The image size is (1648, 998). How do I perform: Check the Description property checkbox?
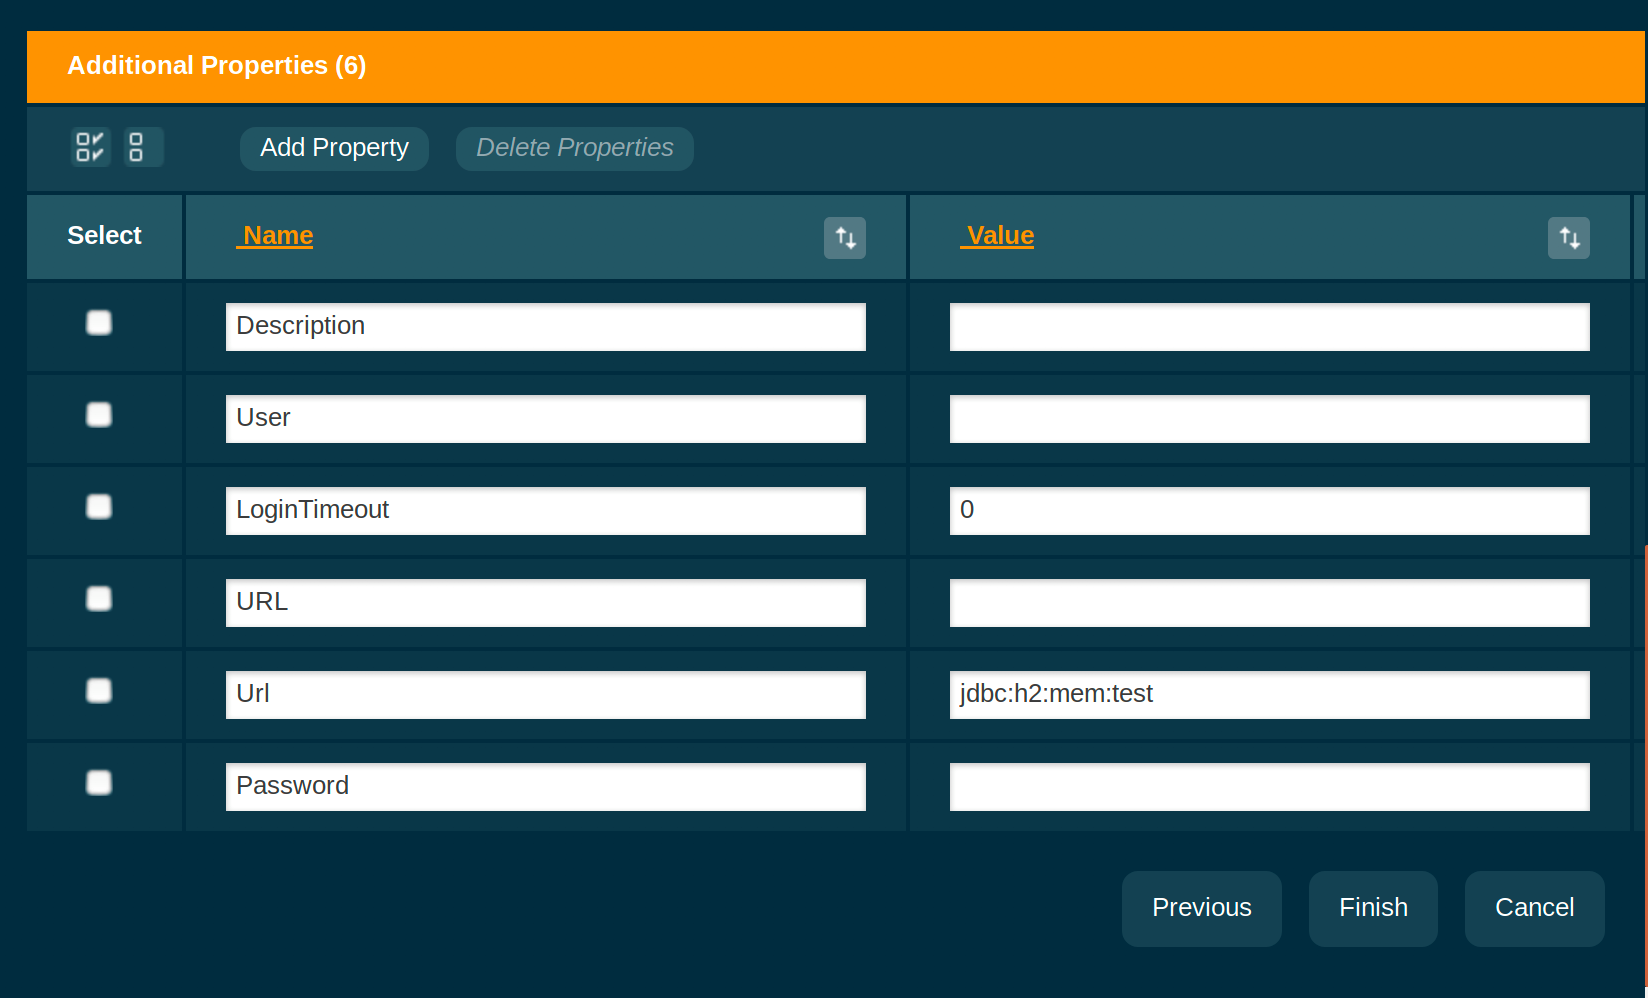point(99,323)
